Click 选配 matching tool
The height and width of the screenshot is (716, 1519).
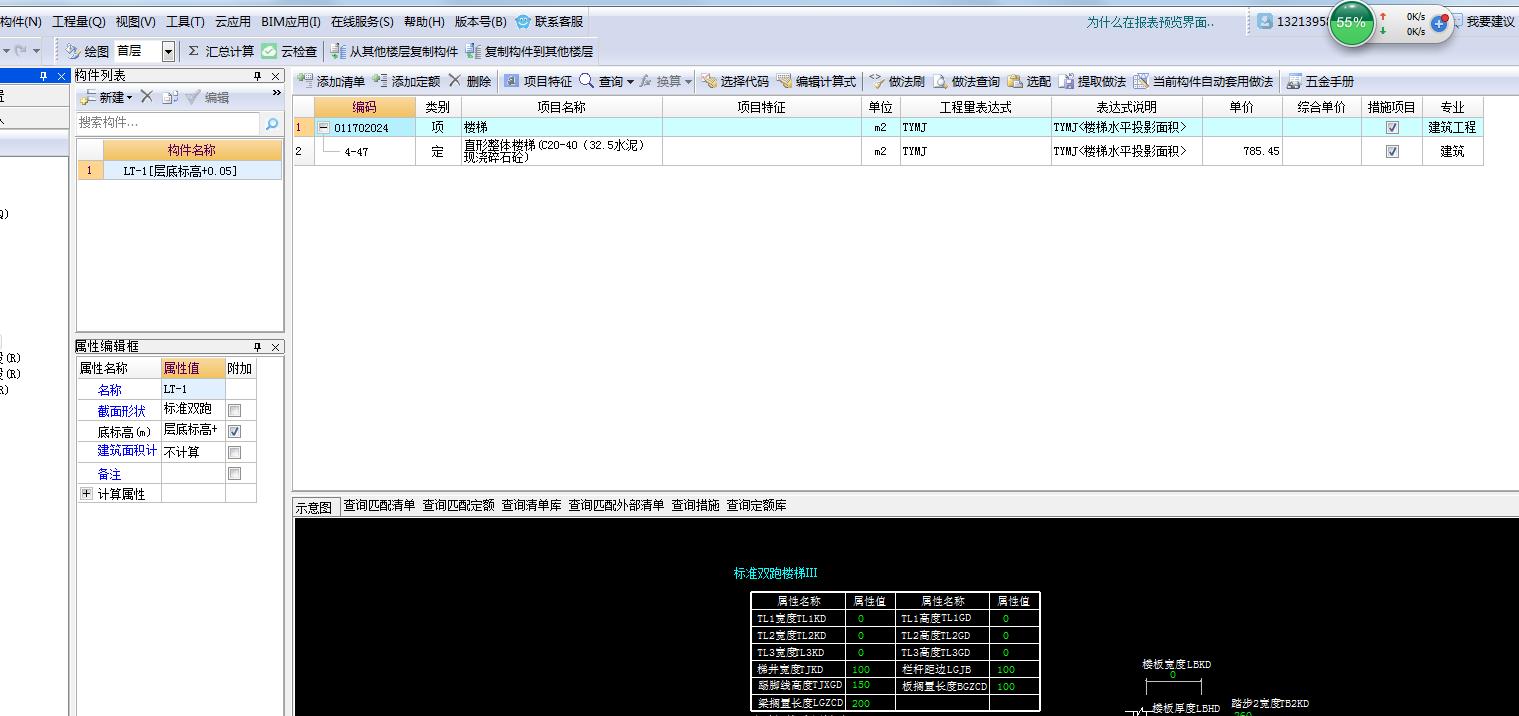[x=1029, y=81]
